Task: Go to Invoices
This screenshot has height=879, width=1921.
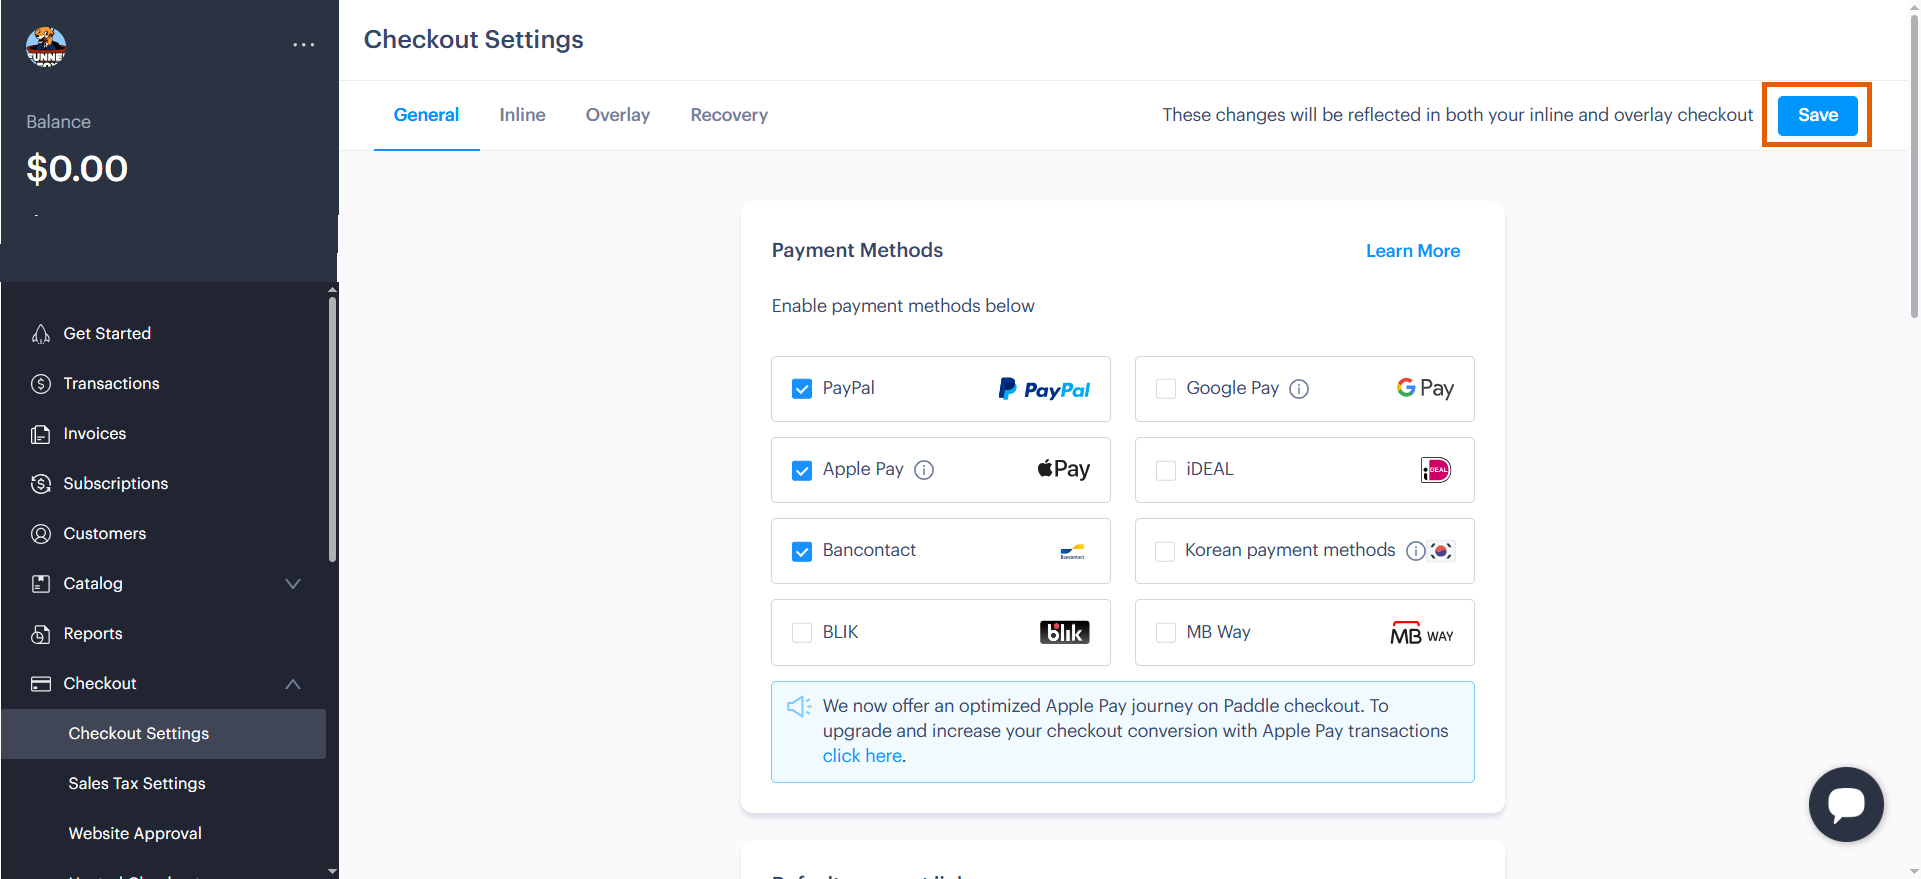Action: coord(95,434)
